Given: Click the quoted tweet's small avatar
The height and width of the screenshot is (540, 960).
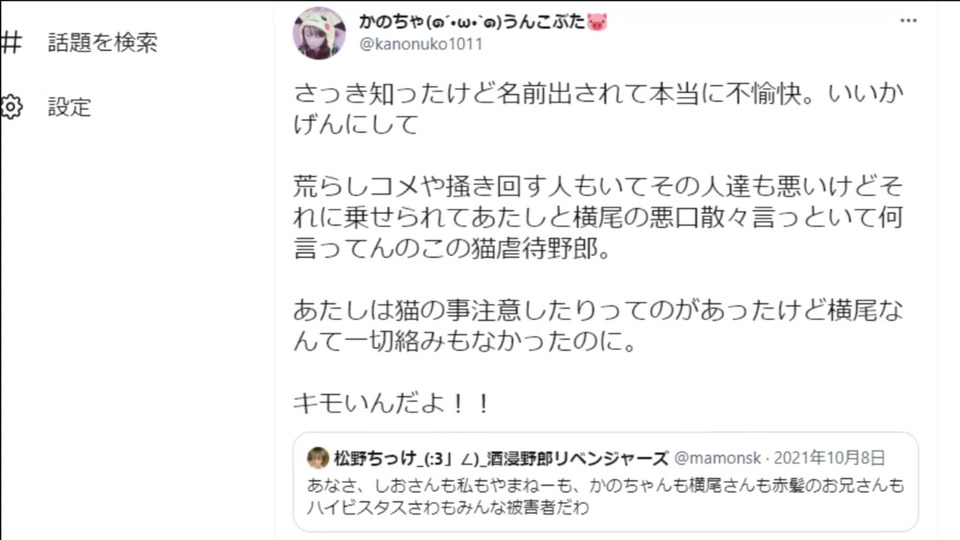Looking at the screenshot, I should coord(318,458).
